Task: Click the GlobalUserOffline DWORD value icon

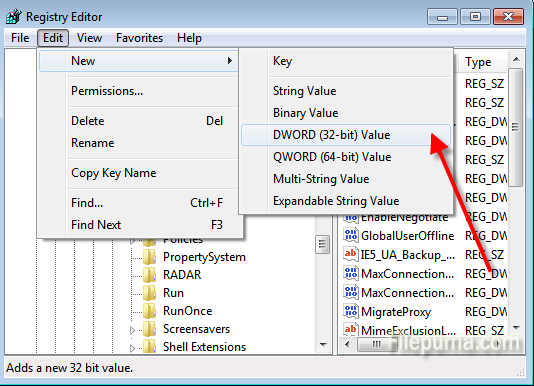Action: coord(351,235)
